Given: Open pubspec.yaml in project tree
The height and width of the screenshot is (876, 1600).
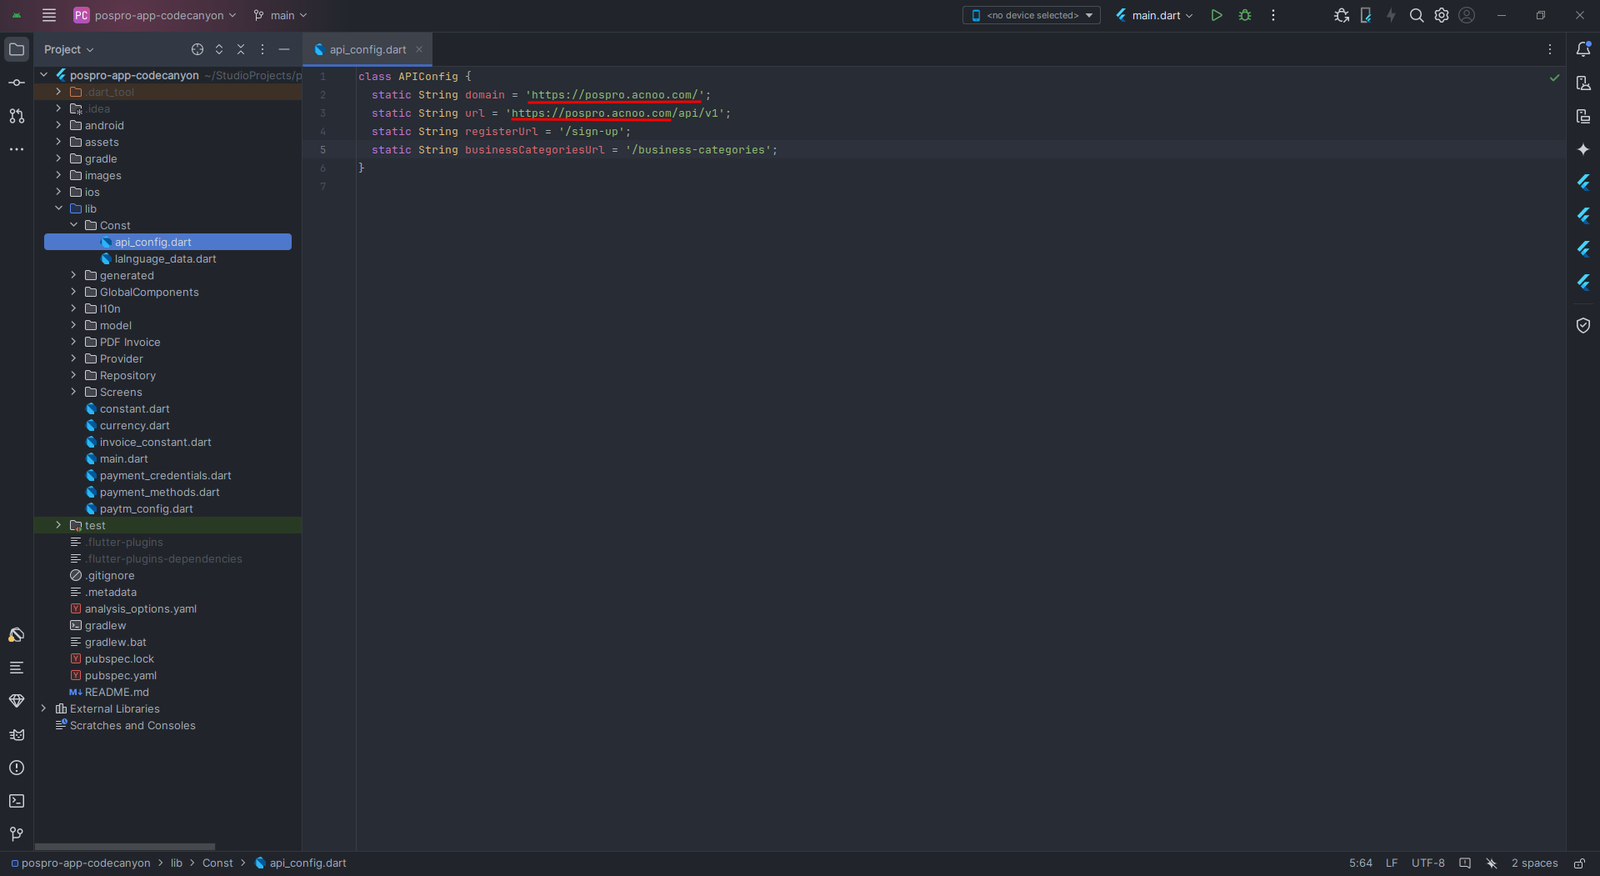Looking at the screenshot, I should click(120, 676).
